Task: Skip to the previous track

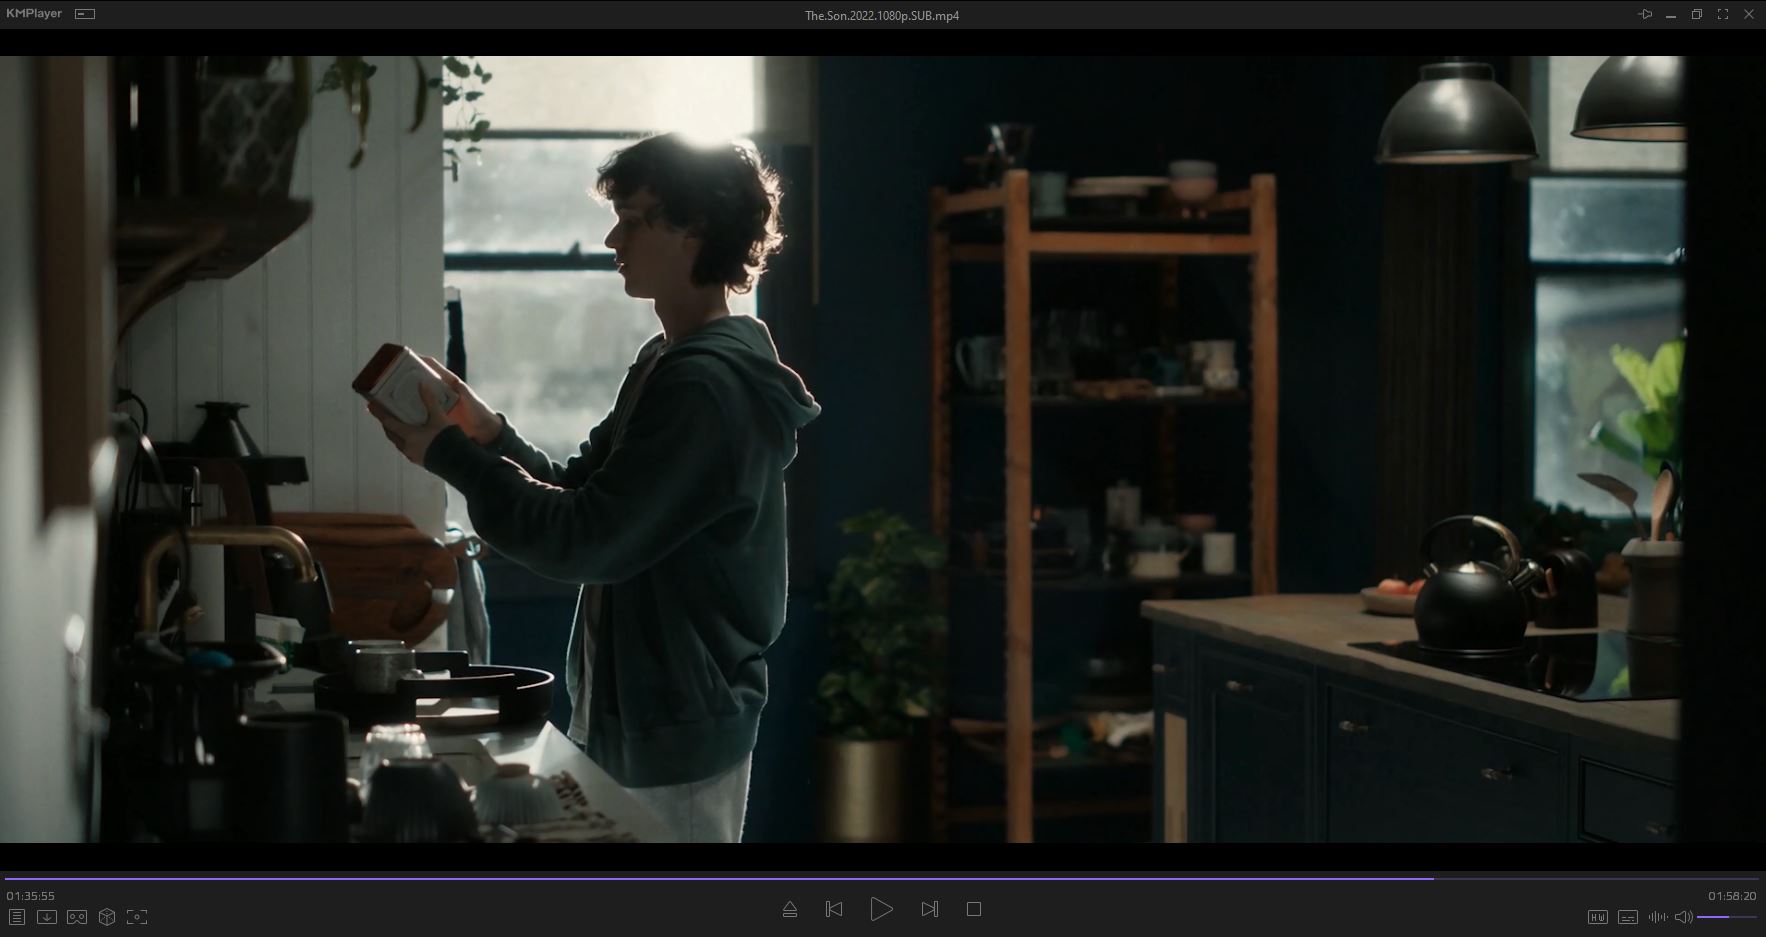Action: coord(834,909)
